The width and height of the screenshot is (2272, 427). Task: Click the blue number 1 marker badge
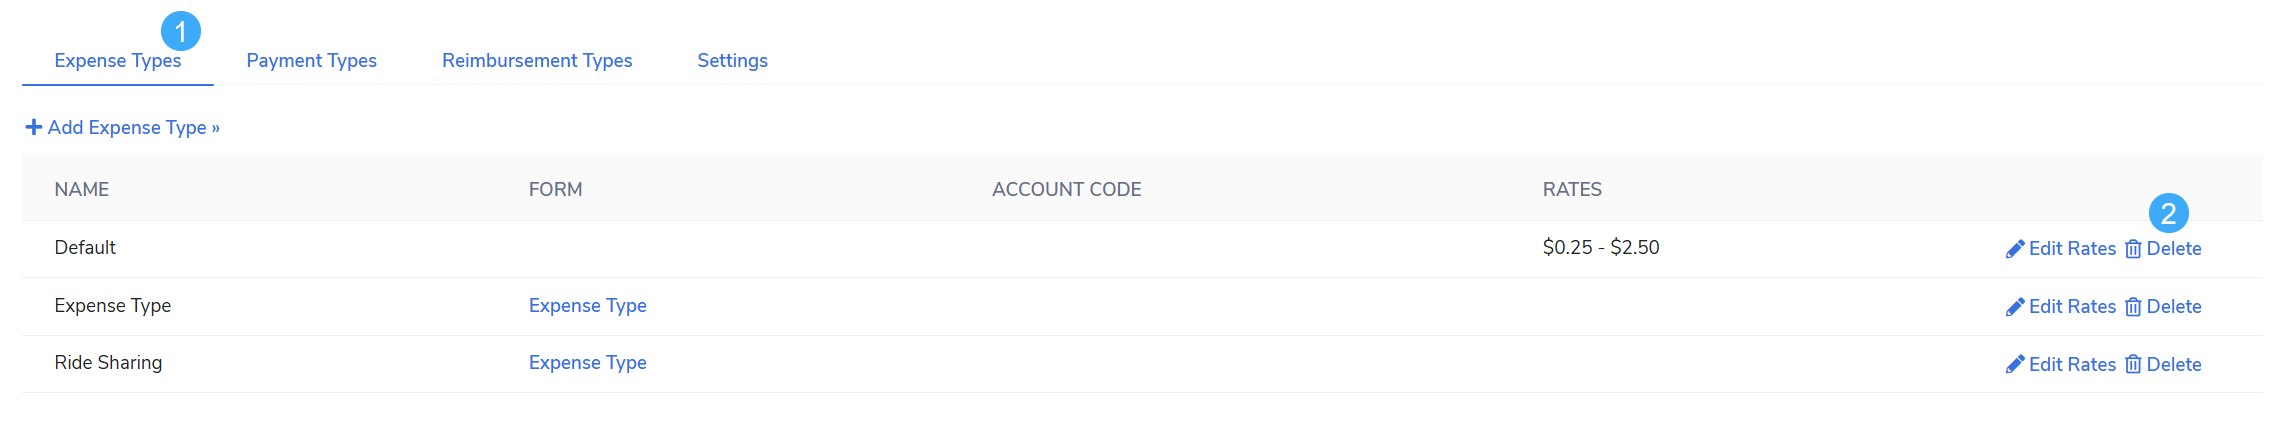(181, 31)
